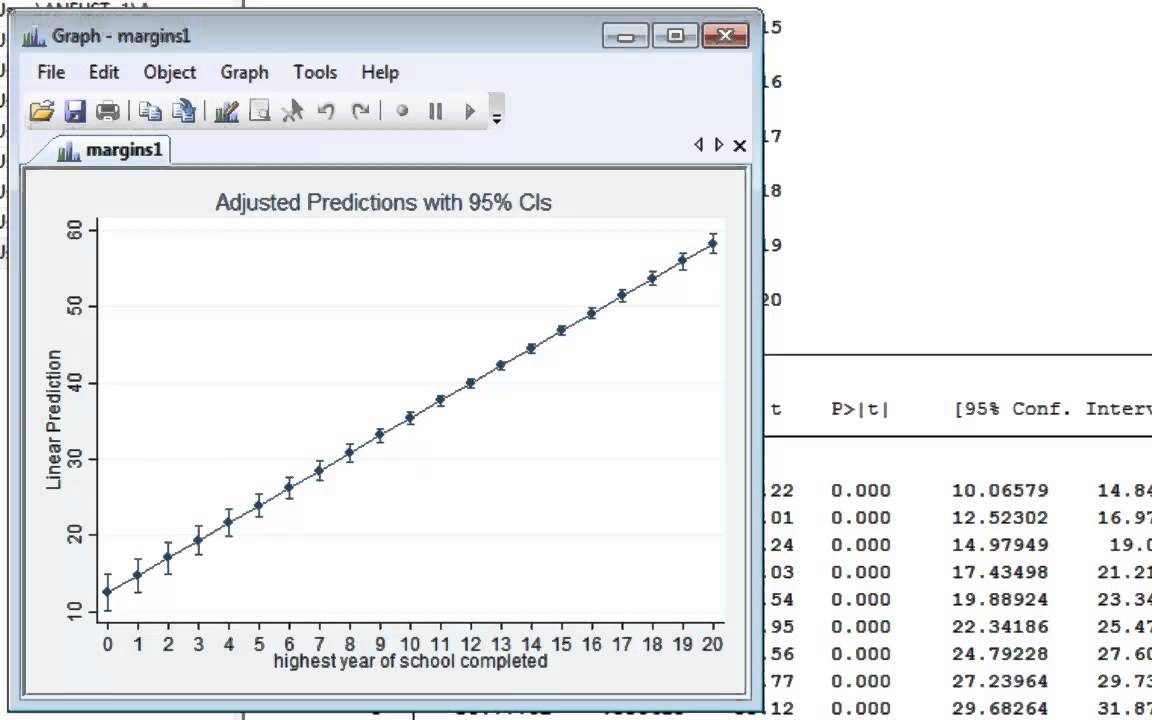This screenshot has width=1152, height=720.
Task: Click the data point at x equals 0
Action: 107,591
